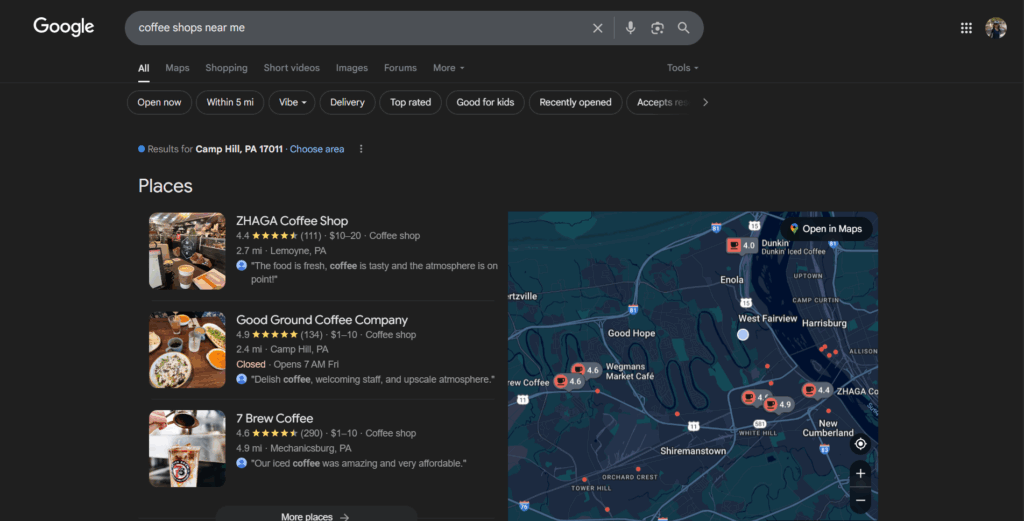Screen dimensions: 1024x521
Task: Switch to the Images tab
Action: (351, 68)
